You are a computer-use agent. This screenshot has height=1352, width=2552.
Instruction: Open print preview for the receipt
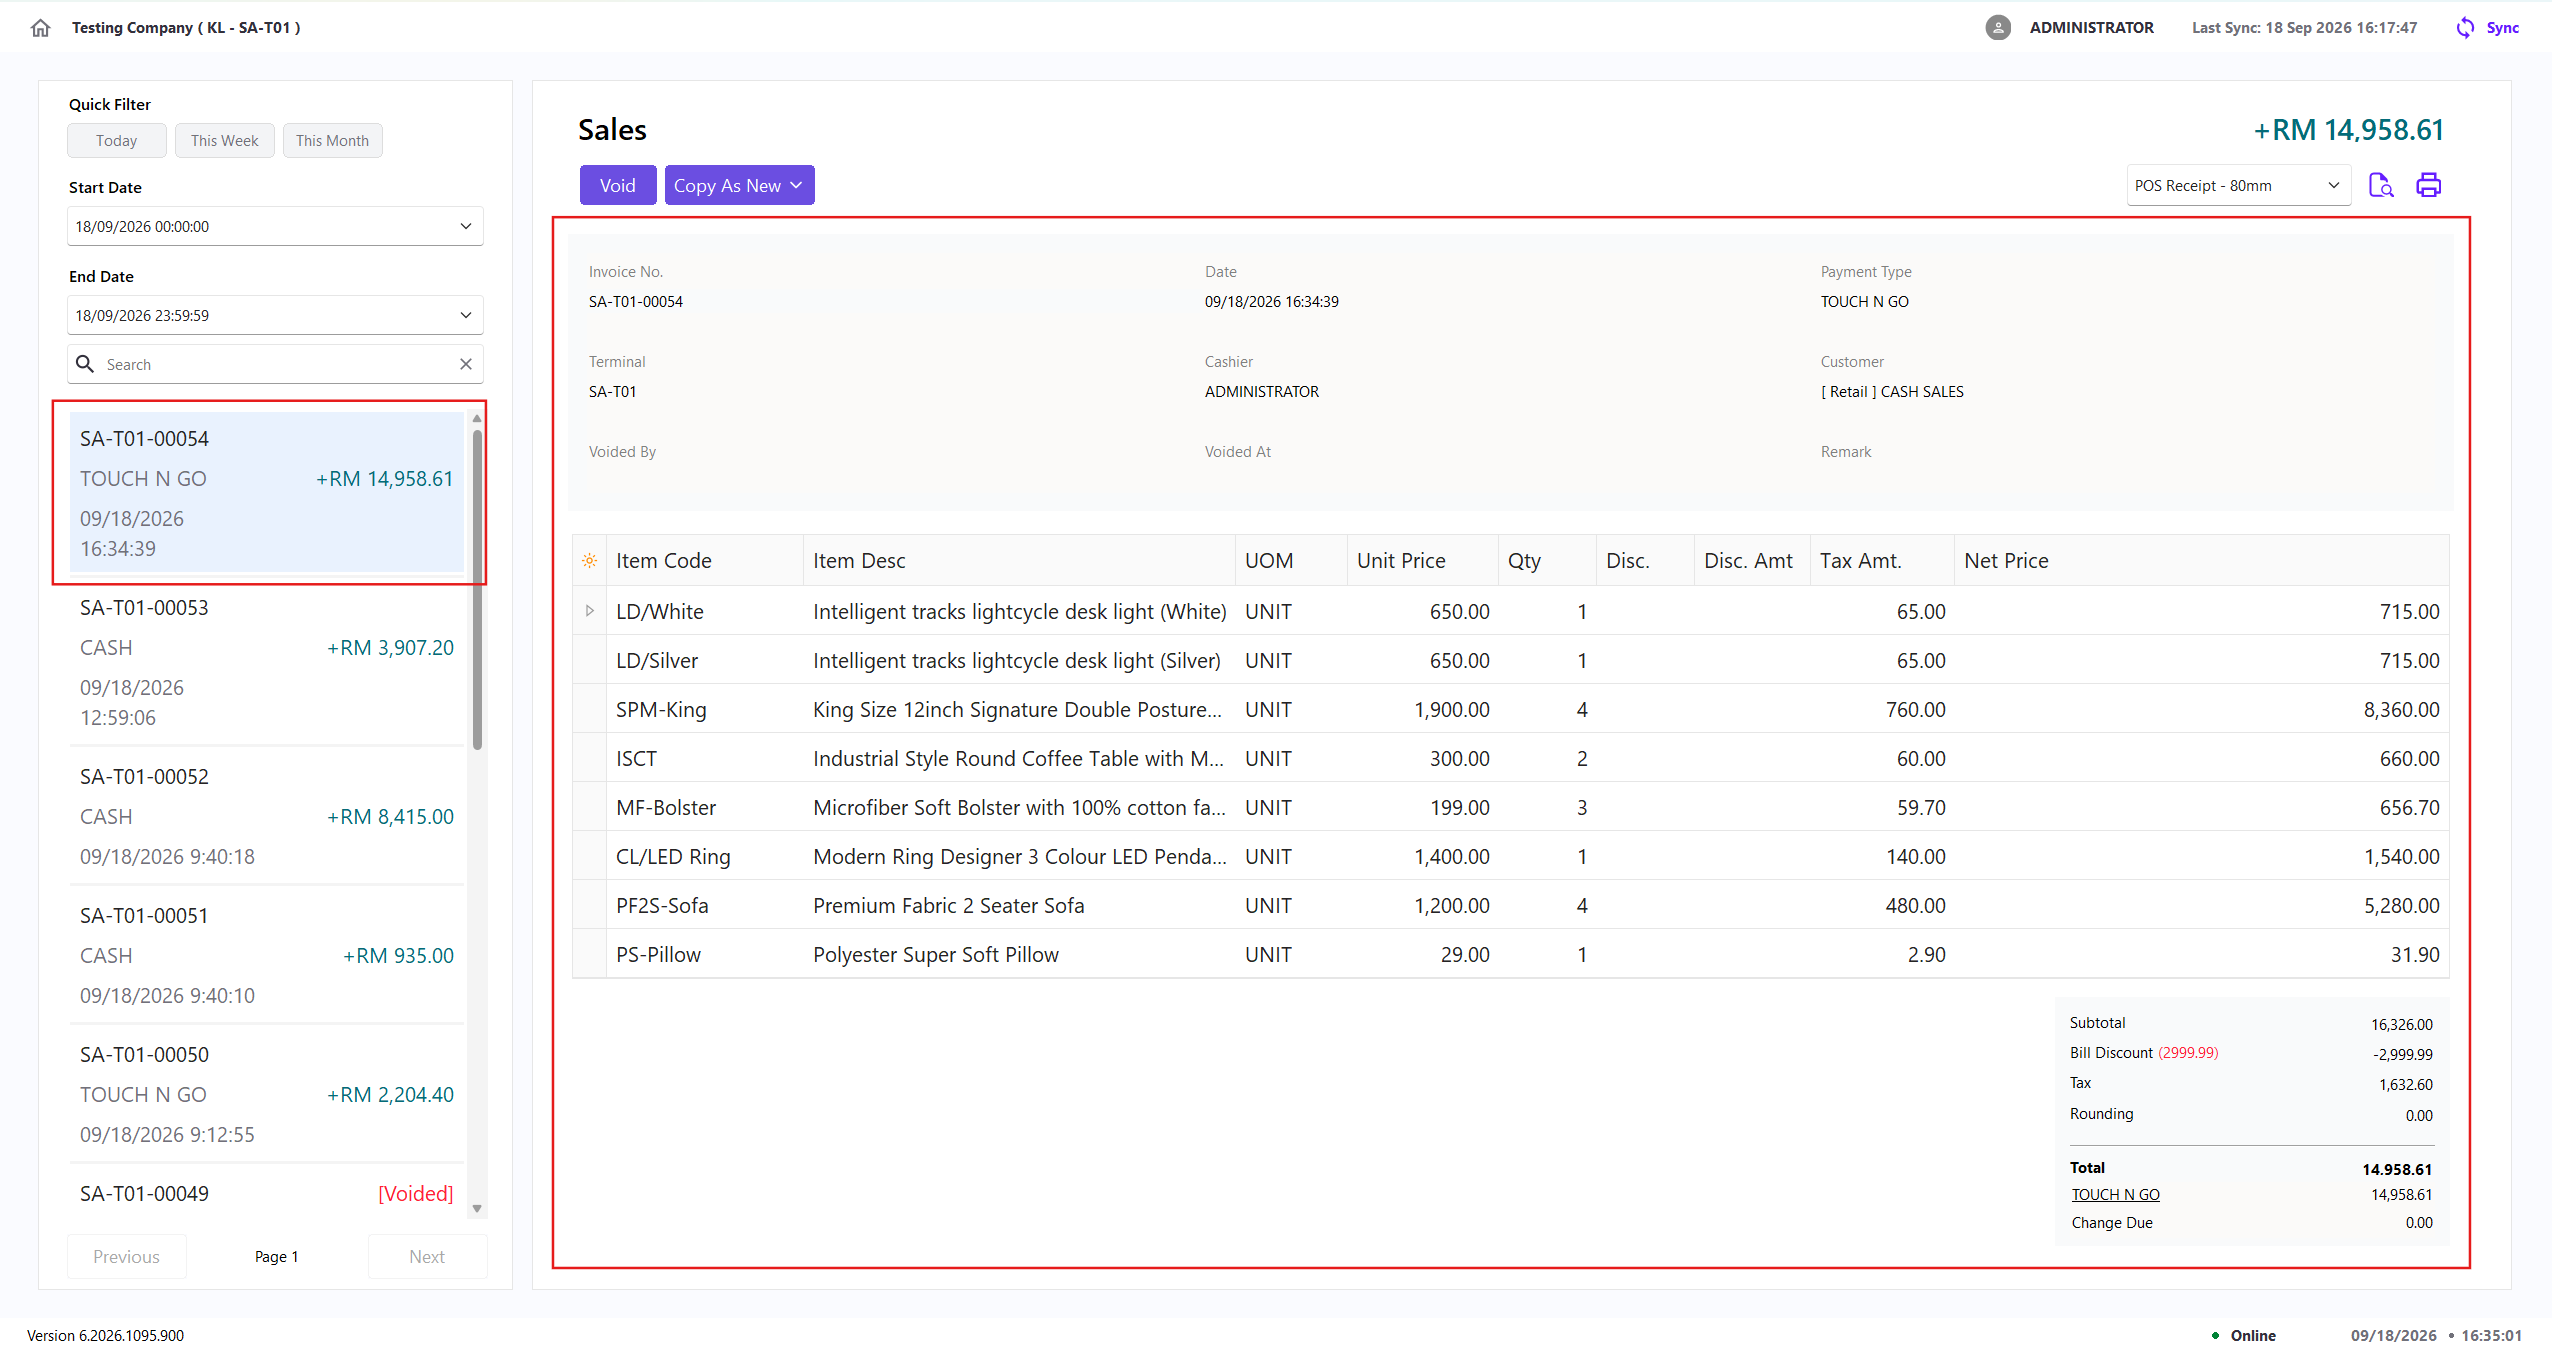pos(2381,185)
